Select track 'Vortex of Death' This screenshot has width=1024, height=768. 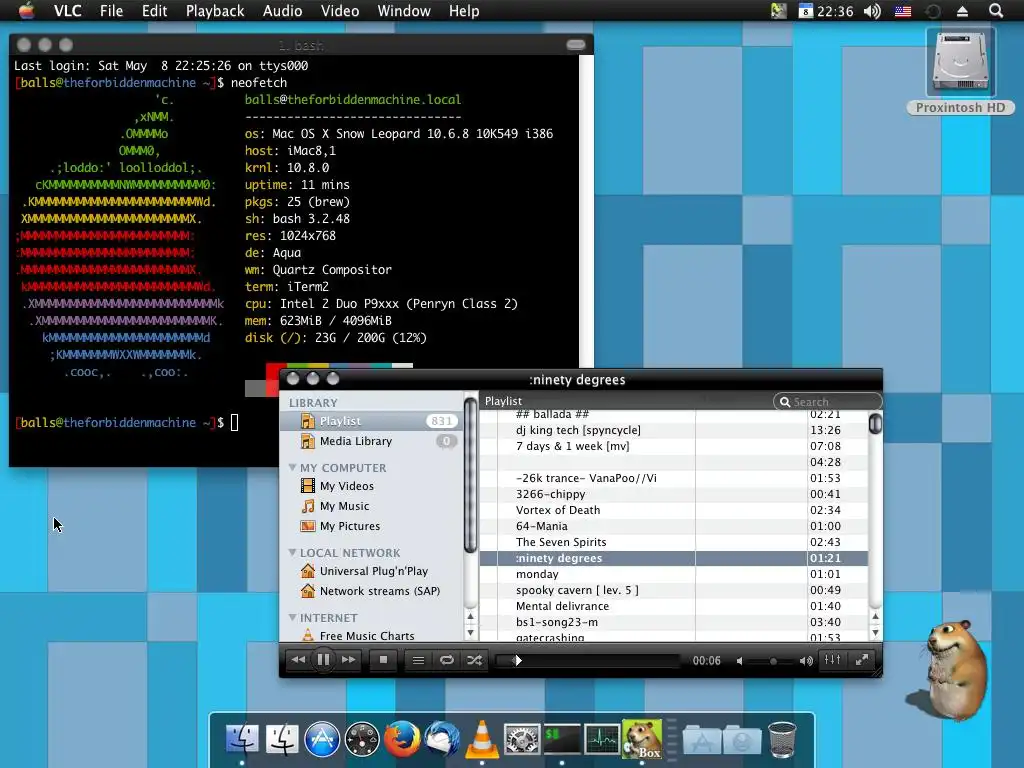[674, 510]
